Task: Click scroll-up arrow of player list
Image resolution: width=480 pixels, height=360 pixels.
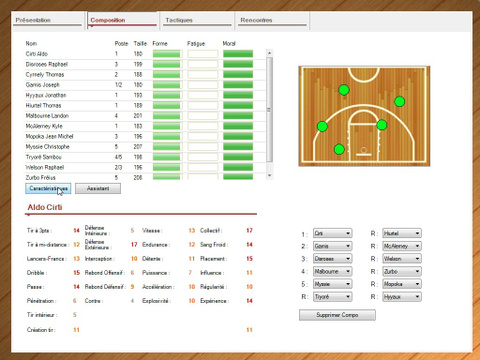Action: (x=270, y=53)
